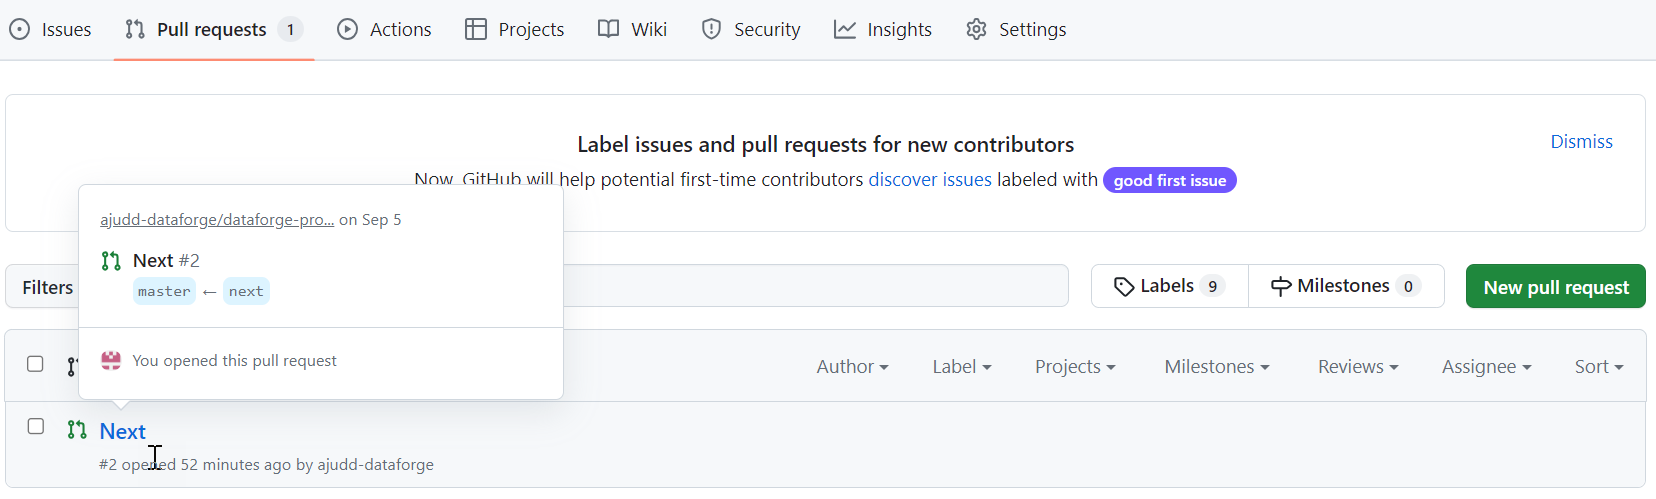Image resolution: width=1656 pixels, height=499 pixels.
Task: Click the Issues circle icon
Action: pos(19,30)
